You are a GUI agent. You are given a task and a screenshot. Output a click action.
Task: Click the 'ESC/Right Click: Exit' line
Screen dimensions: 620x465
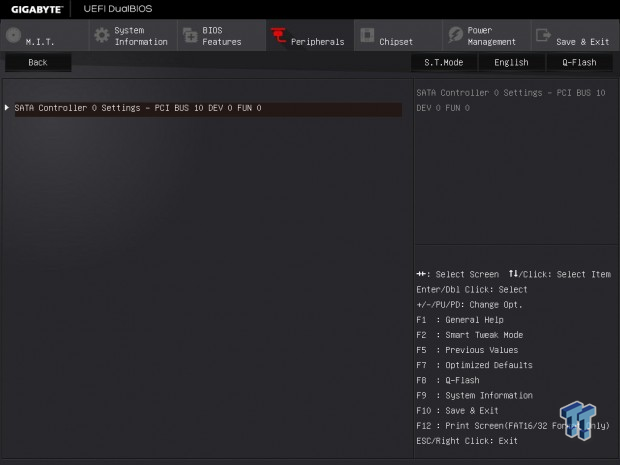pos(467,441)
